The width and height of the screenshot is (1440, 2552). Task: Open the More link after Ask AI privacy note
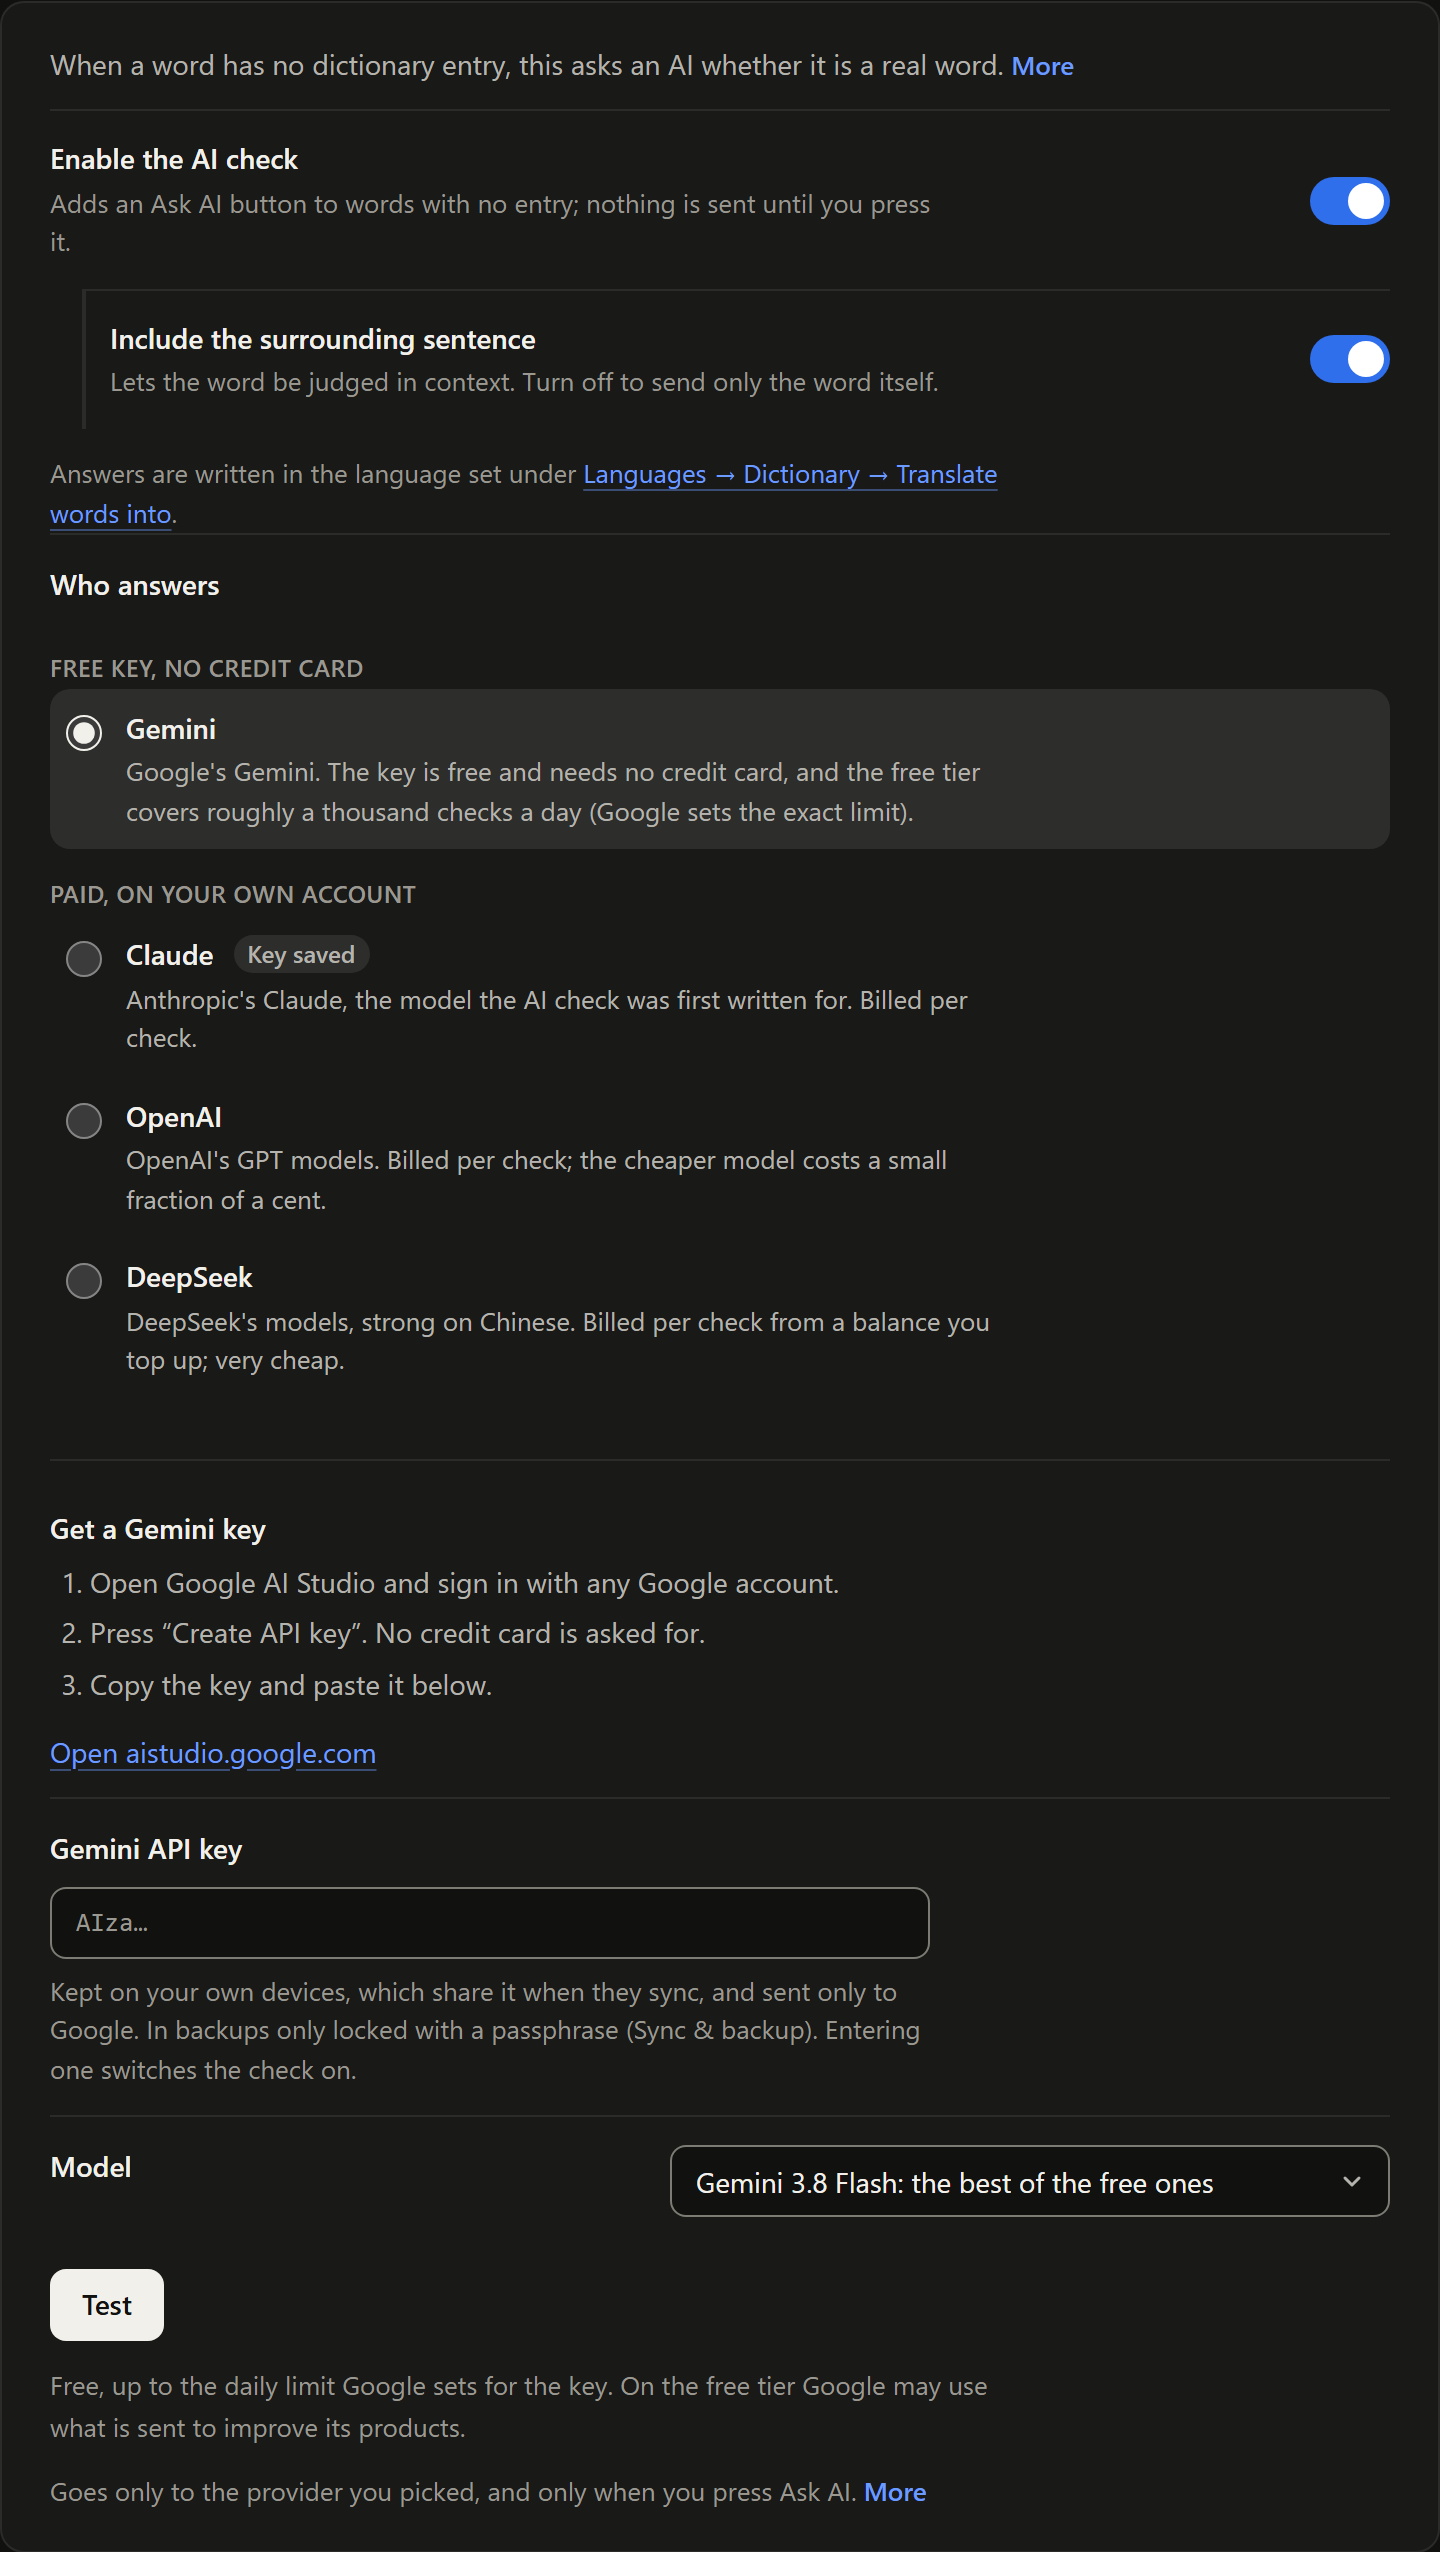[895, 2492]
